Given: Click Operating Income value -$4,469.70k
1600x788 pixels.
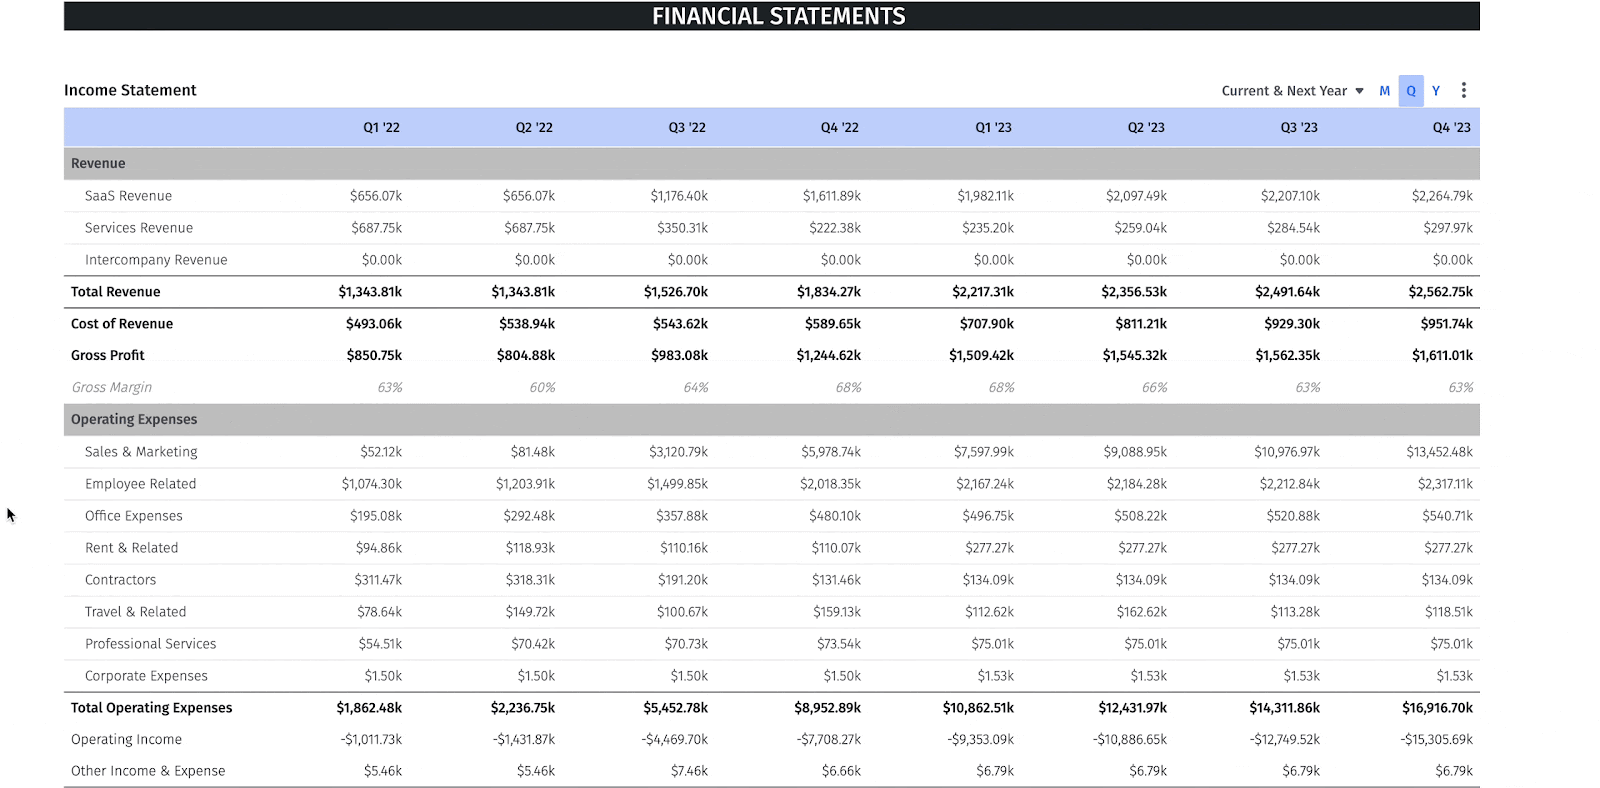Looking at the screenshot, I should (675, 740).
